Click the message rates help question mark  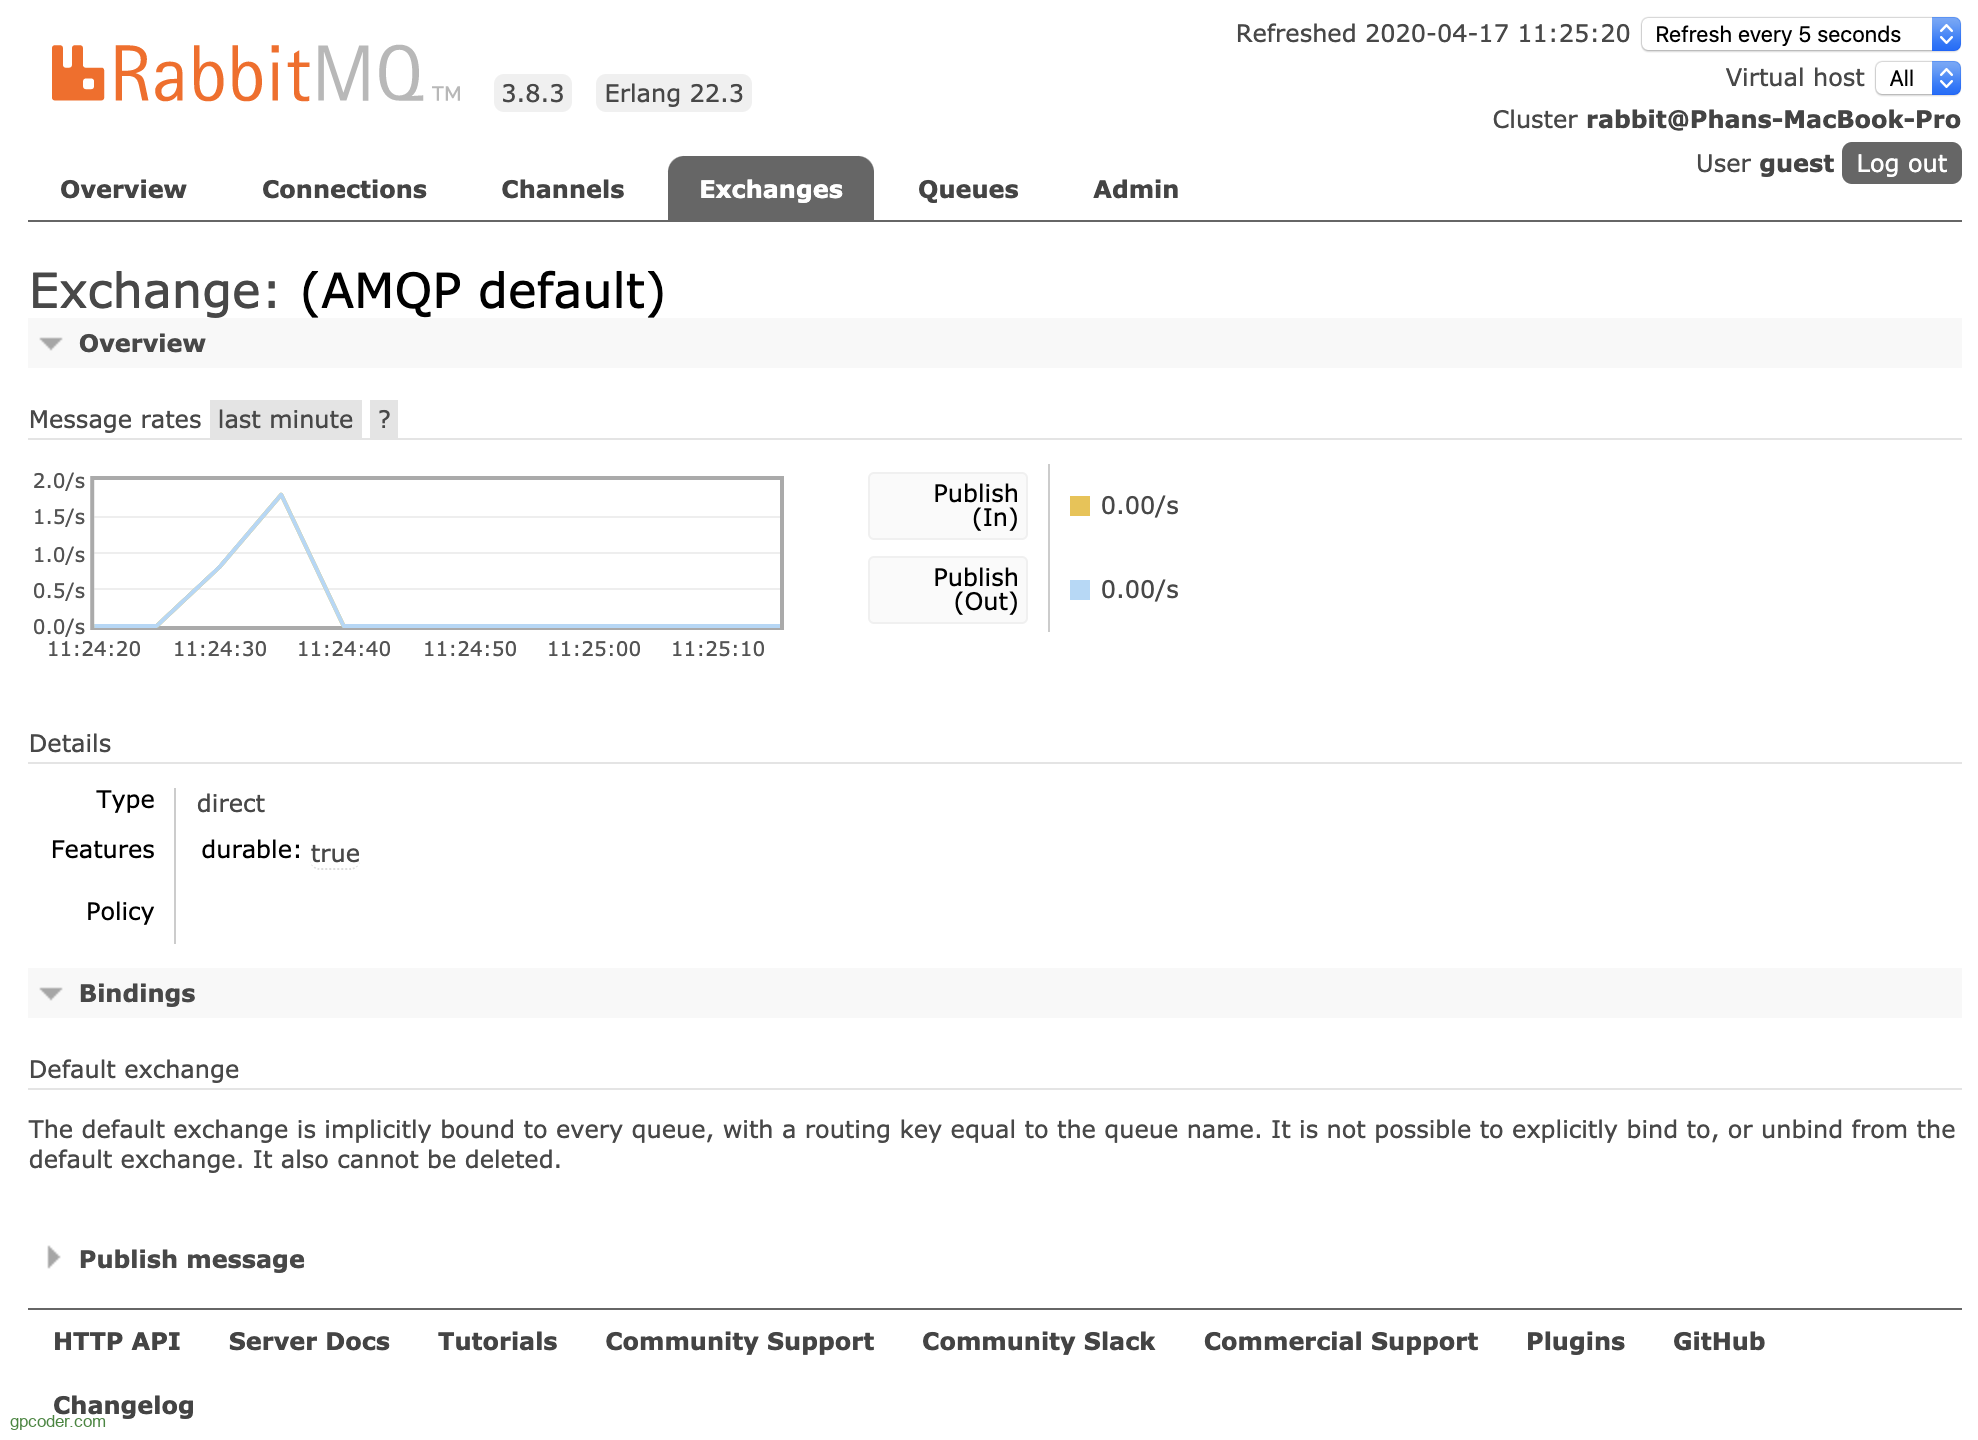point(384,419)
